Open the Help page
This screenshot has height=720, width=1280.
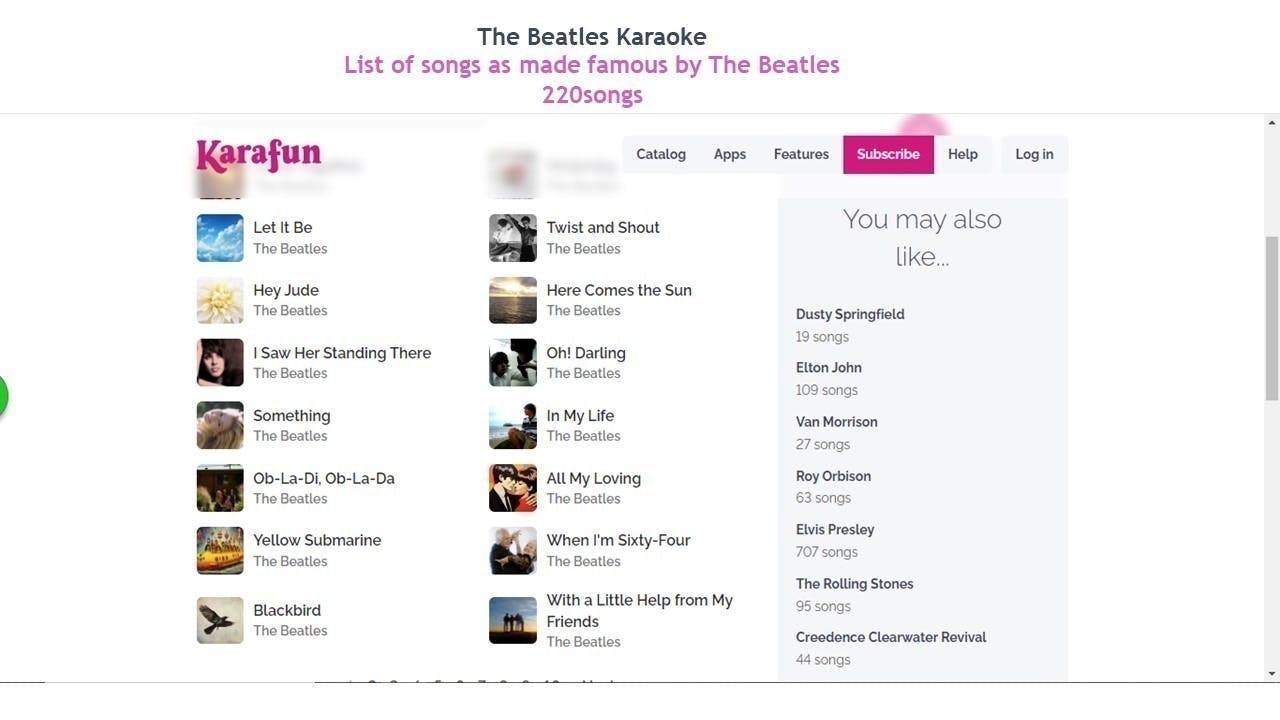(963, 154)
